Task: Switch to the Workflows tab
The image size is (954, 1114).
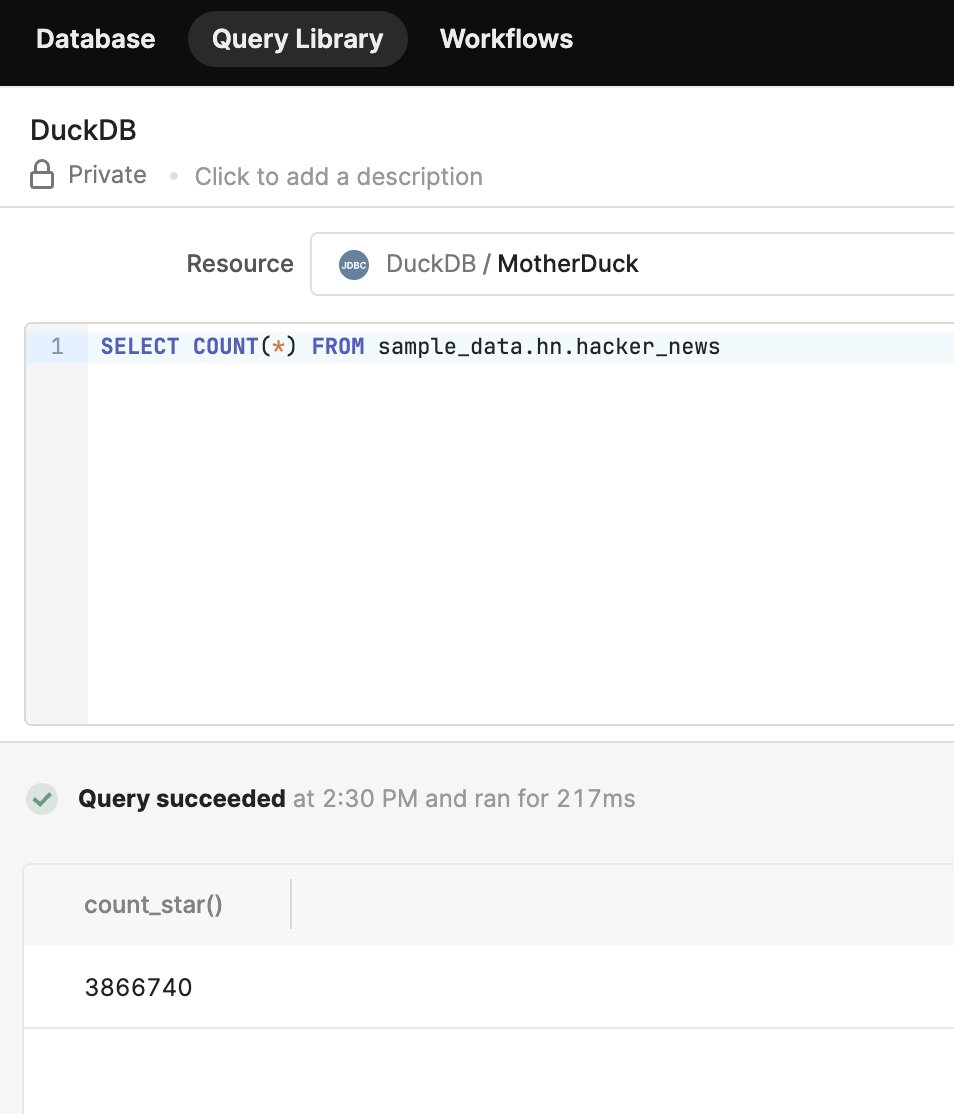Action: coord(506,39)
